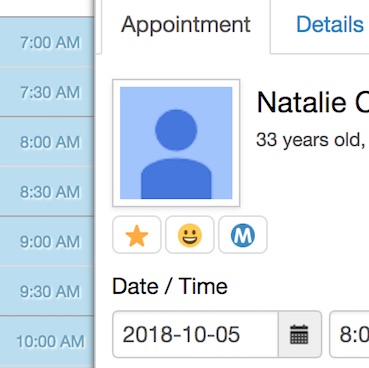Select the smiley face flag icon
Screen dimensions: 369x368
click(x=190, y=235)
